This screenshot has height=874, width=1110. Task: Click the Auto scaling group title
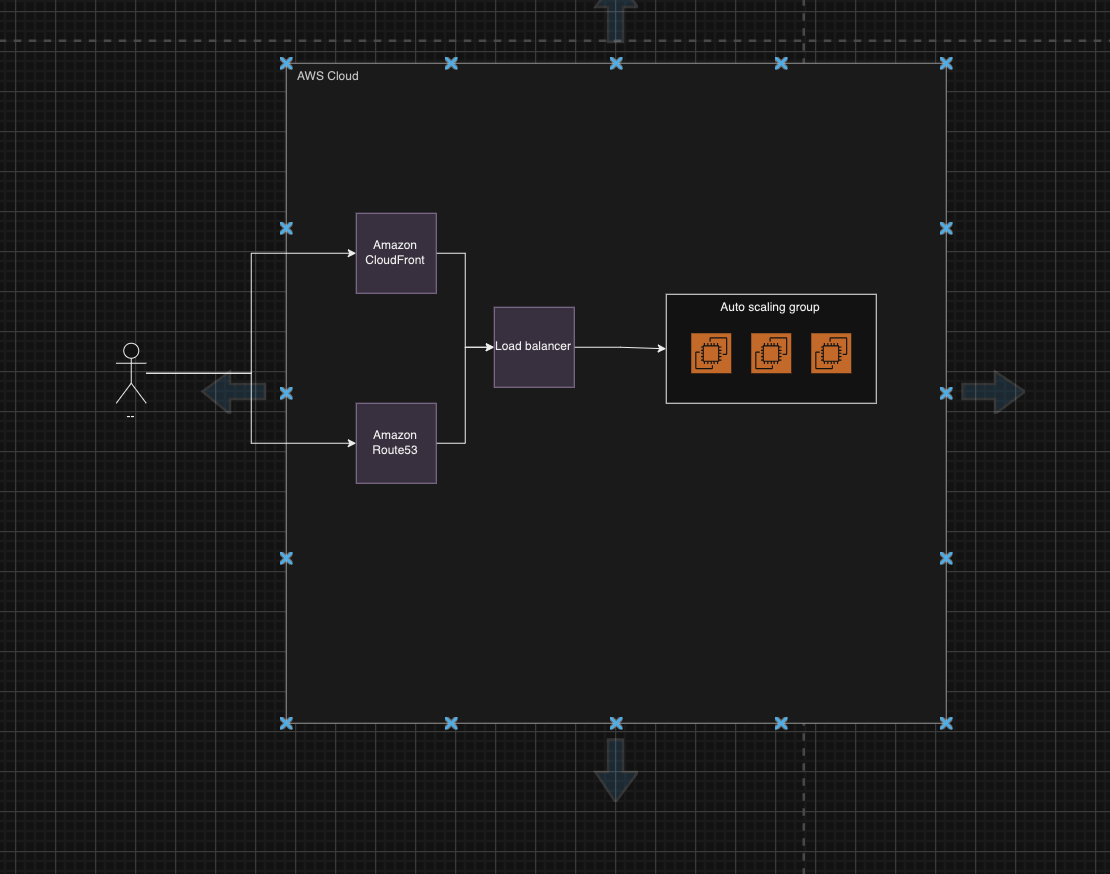click(770, 307)
